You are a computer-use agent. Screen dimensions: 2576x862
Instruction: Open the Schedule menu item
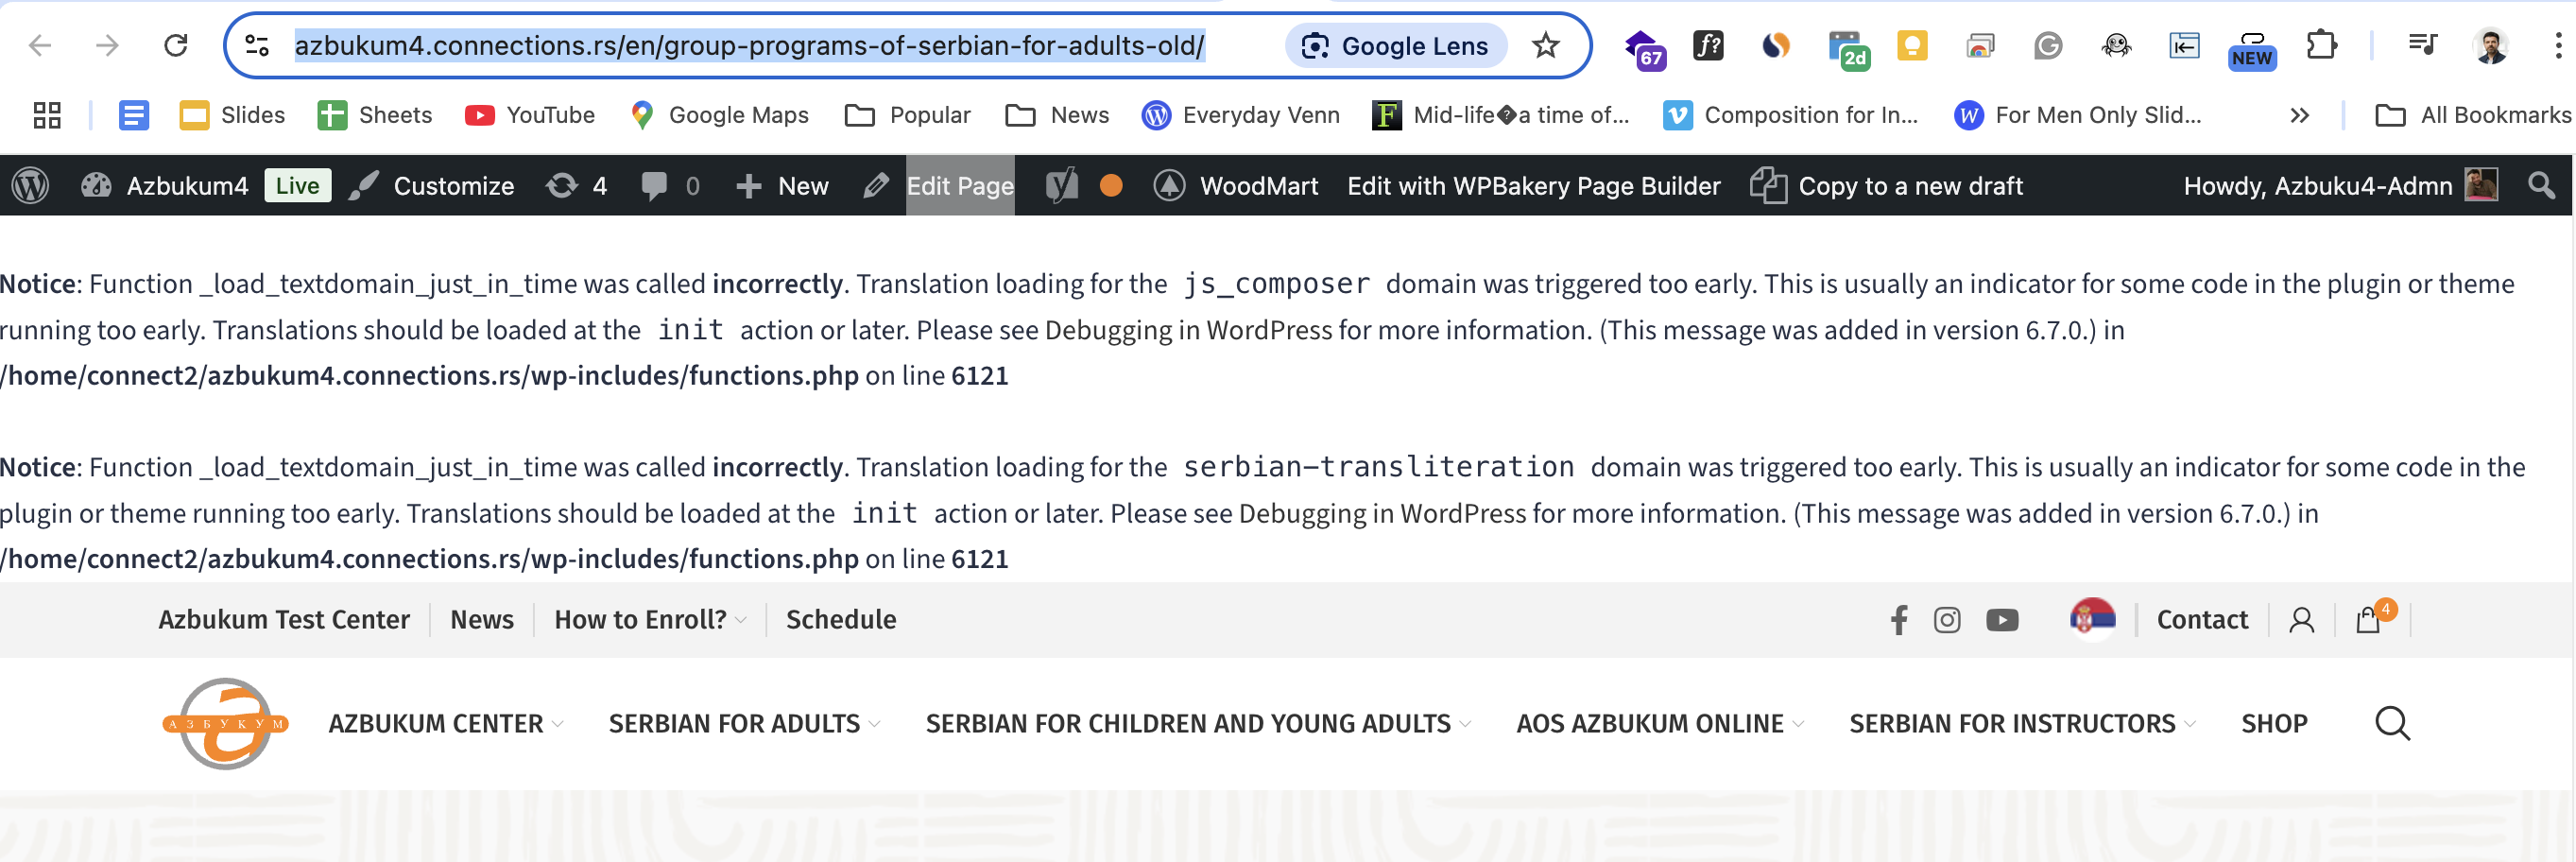pyautogui.click(x=841, y=620)
